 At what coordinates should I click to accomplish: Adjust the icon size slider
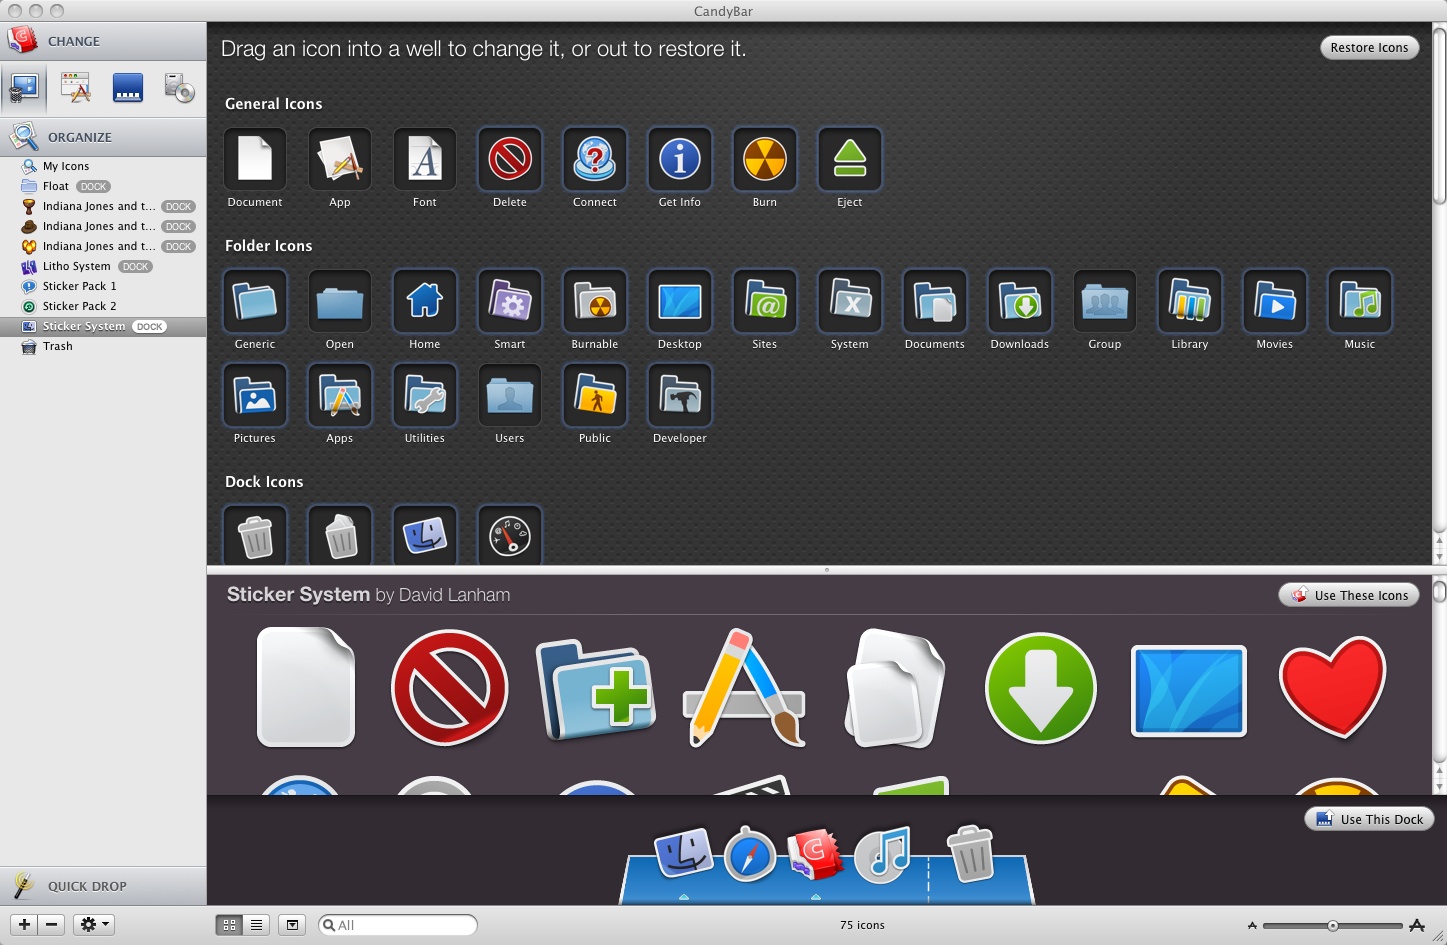pos(1332,926)
